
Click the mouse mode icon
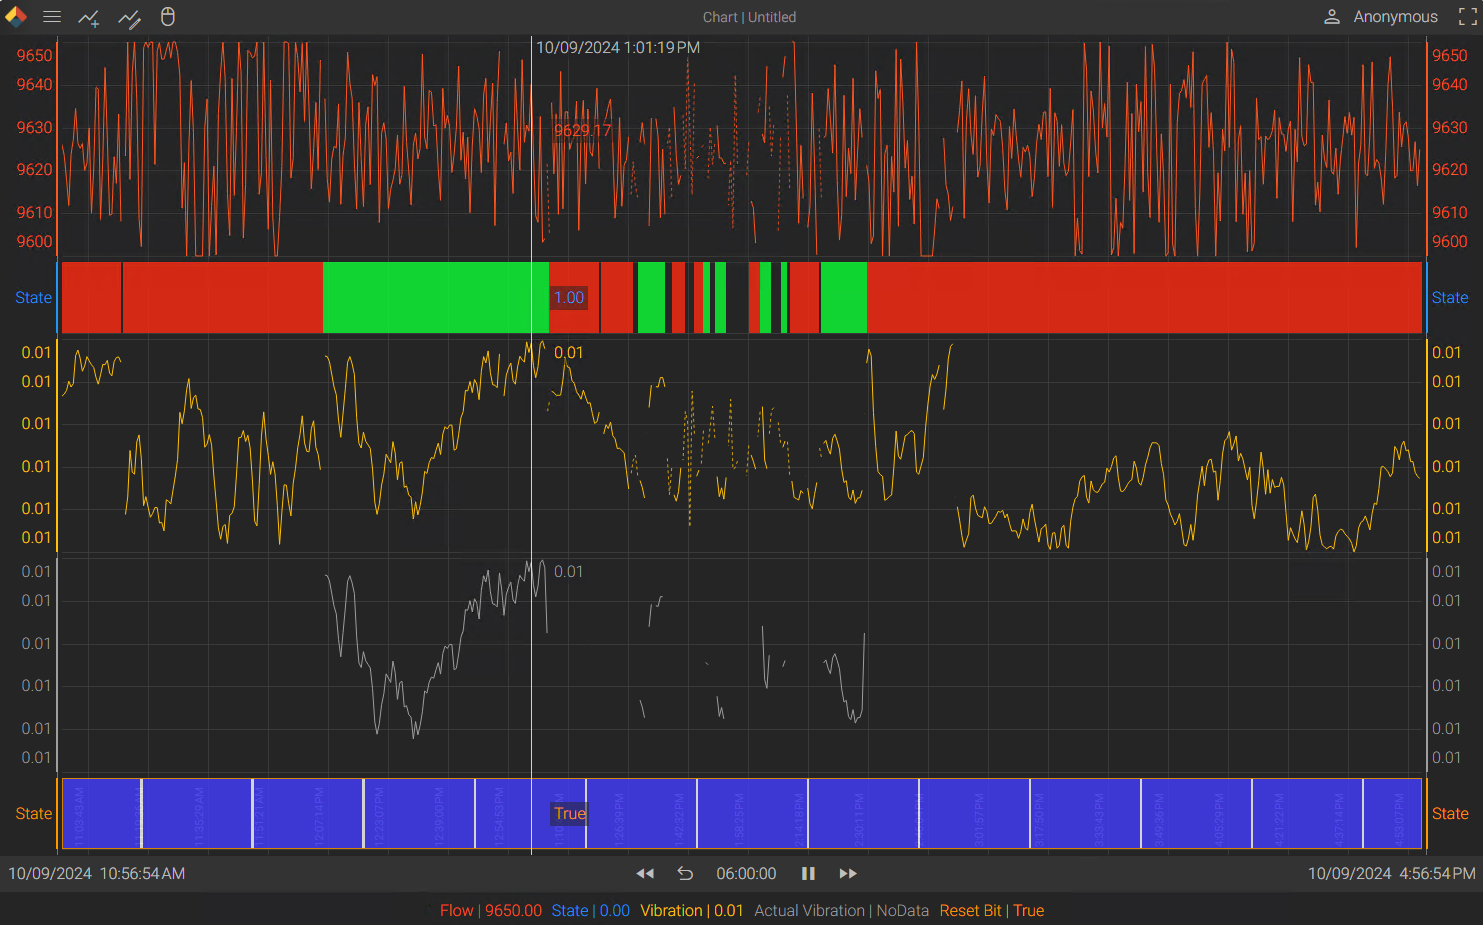[x=168, y=17]
